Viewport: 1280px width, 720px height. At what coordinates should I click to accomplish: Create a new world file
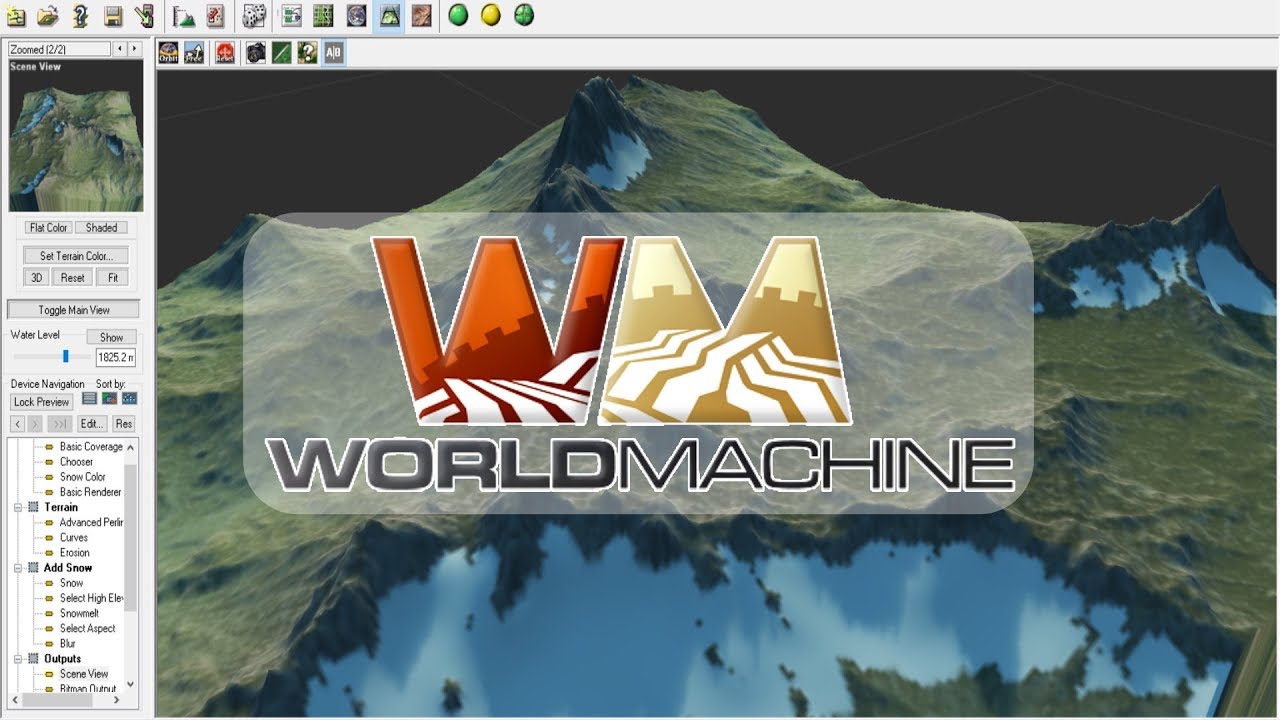pyautogui.click(x=15, y=15)
